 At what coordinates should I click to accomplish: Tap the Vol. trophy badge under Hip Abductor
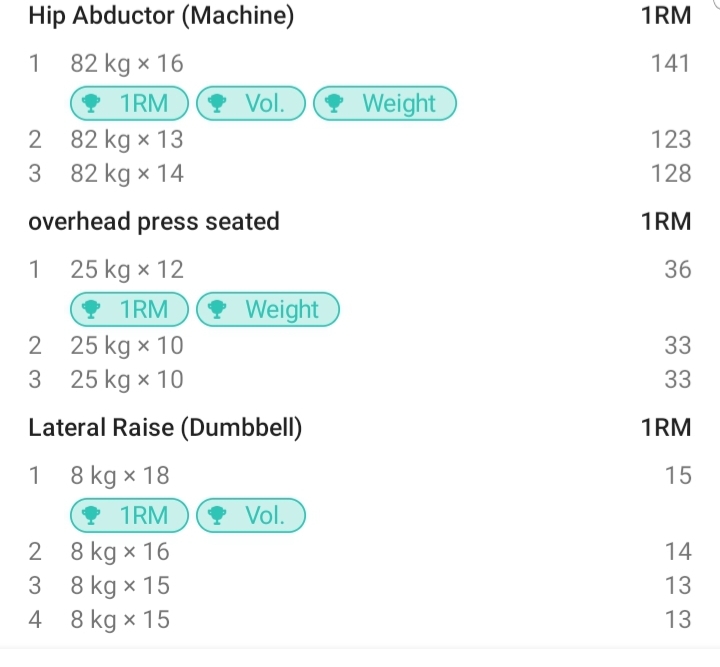(250, 103)
